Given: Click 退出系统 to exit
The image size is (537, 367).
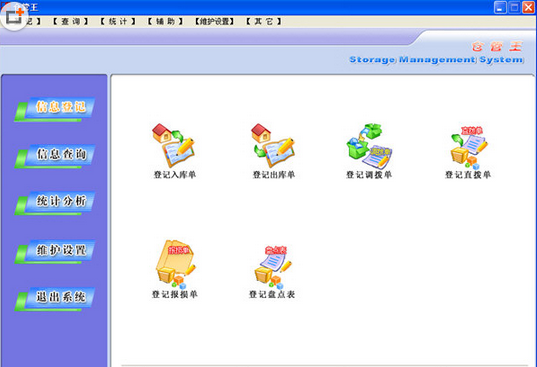Looking at the screenshot, I should pos(55,299).
